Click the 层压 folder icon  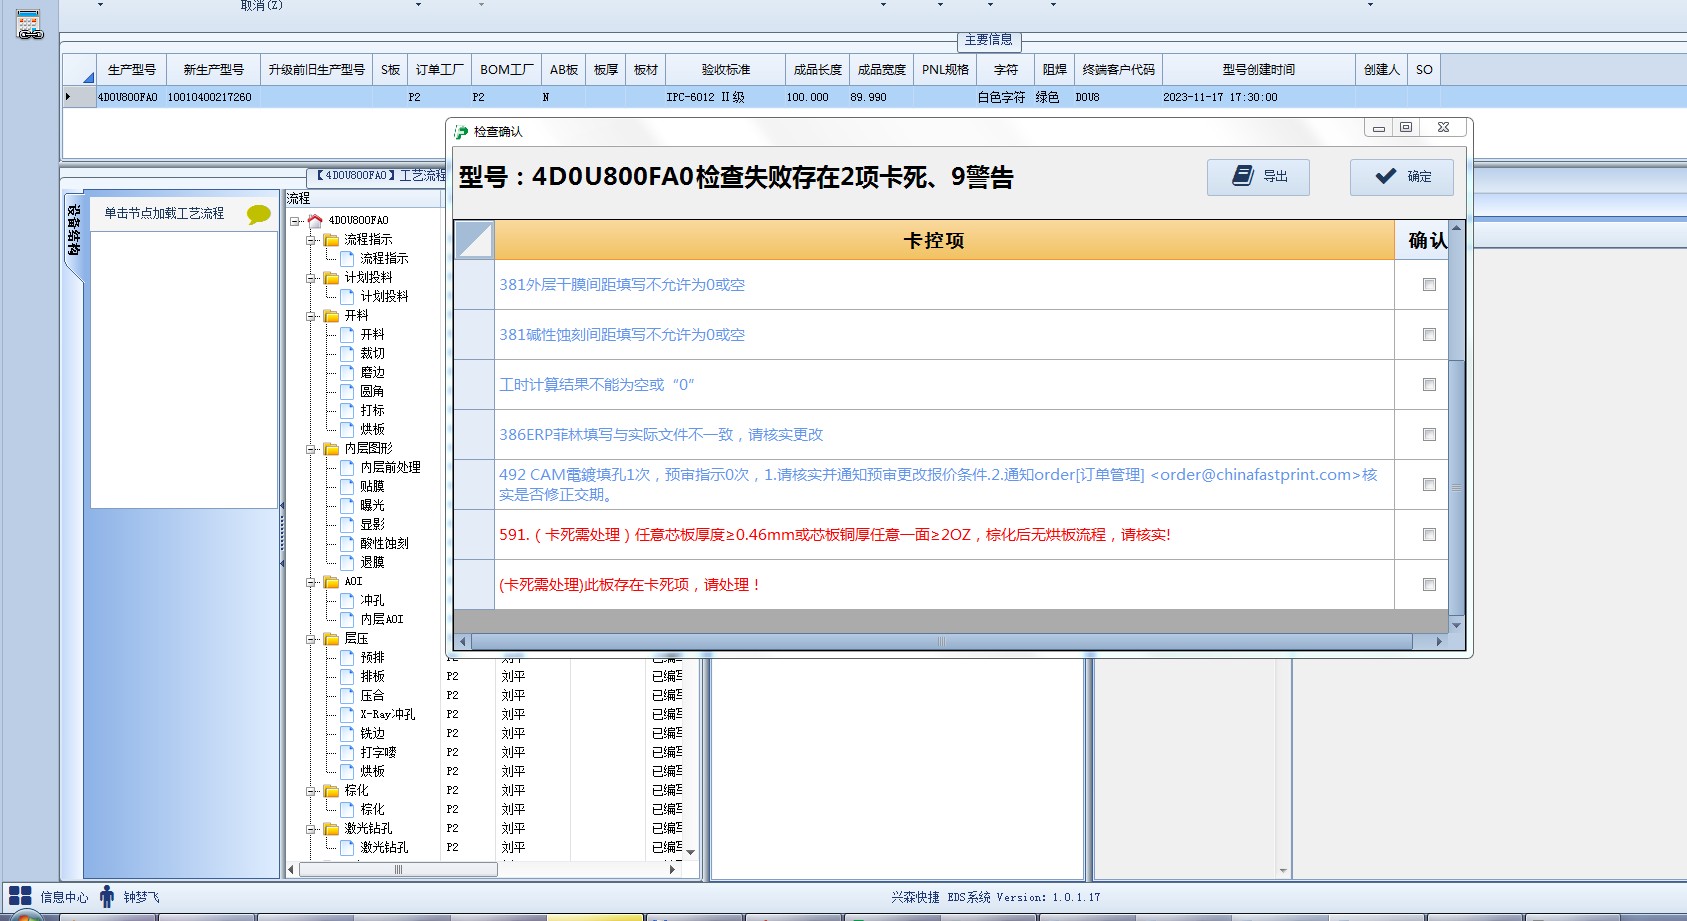click(x=331, y=639)
